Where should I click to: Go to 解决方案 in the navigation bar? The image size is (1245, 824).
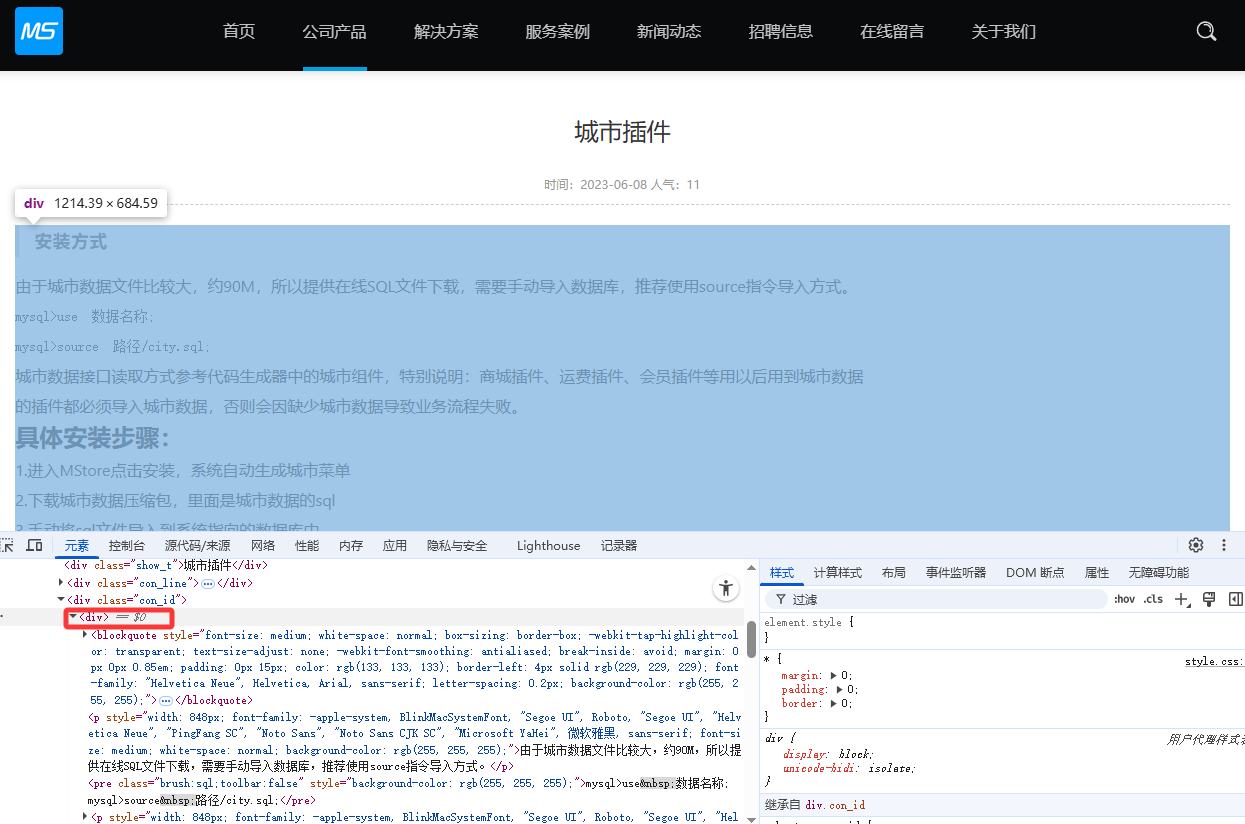(446, 32)
